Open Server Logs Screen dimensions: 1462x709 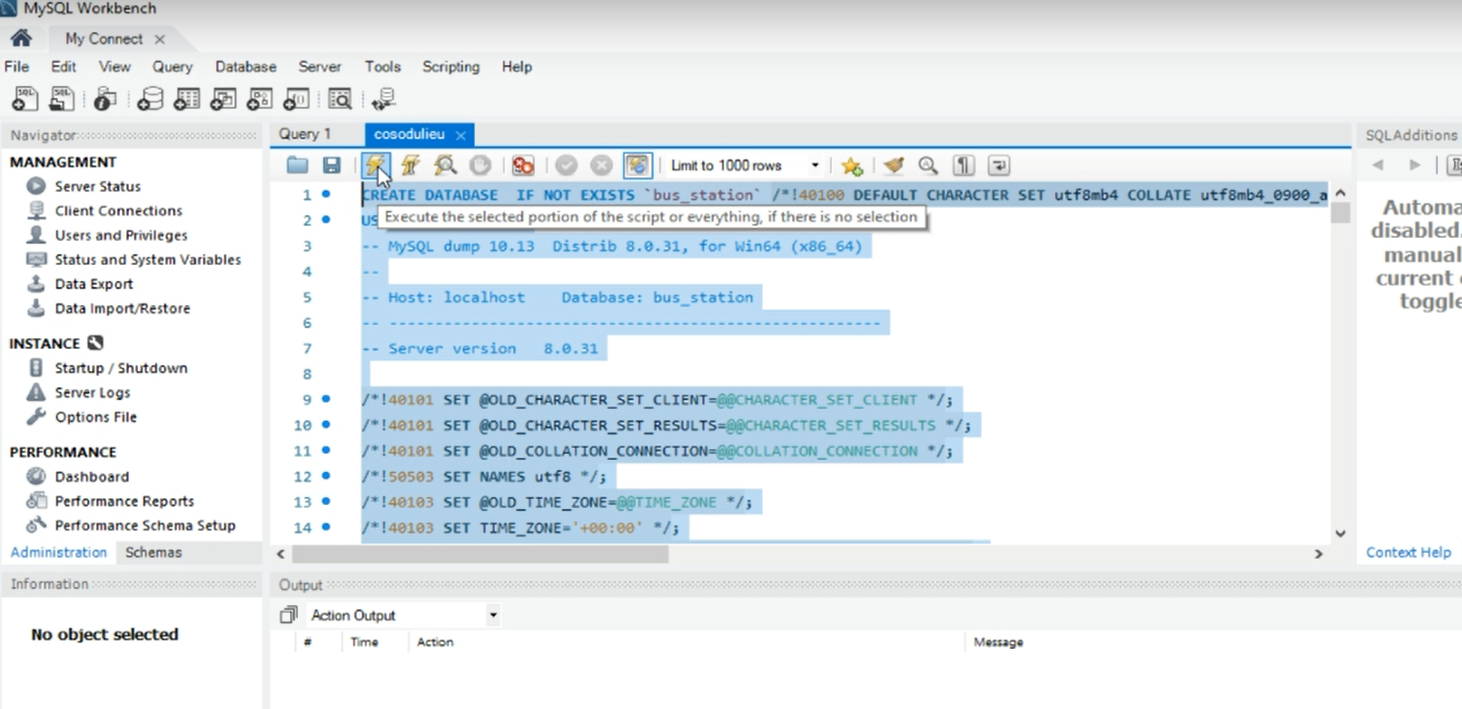tap(92, 392)
